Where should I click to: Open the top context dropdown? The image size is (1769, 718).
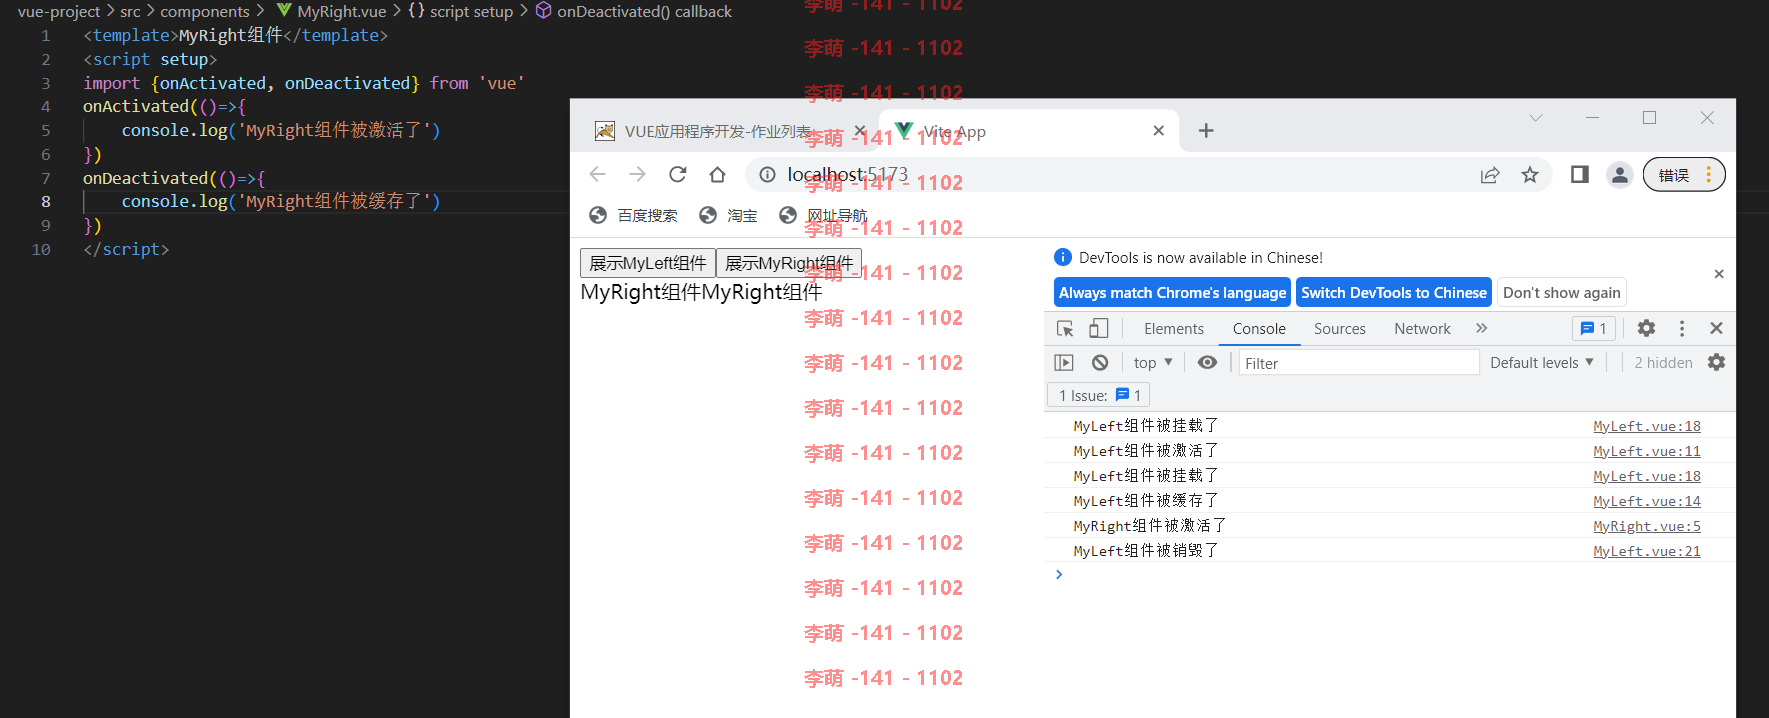coord(1153,362)
